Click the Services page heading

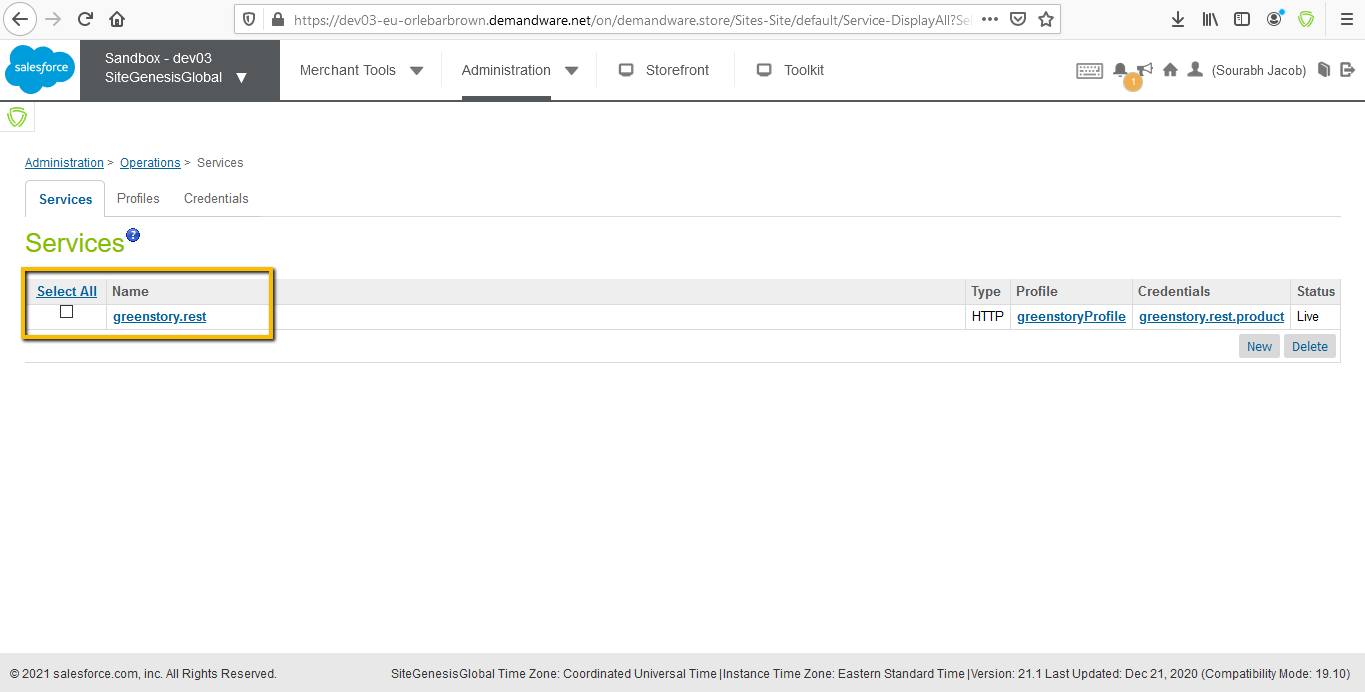coord(75,243)
